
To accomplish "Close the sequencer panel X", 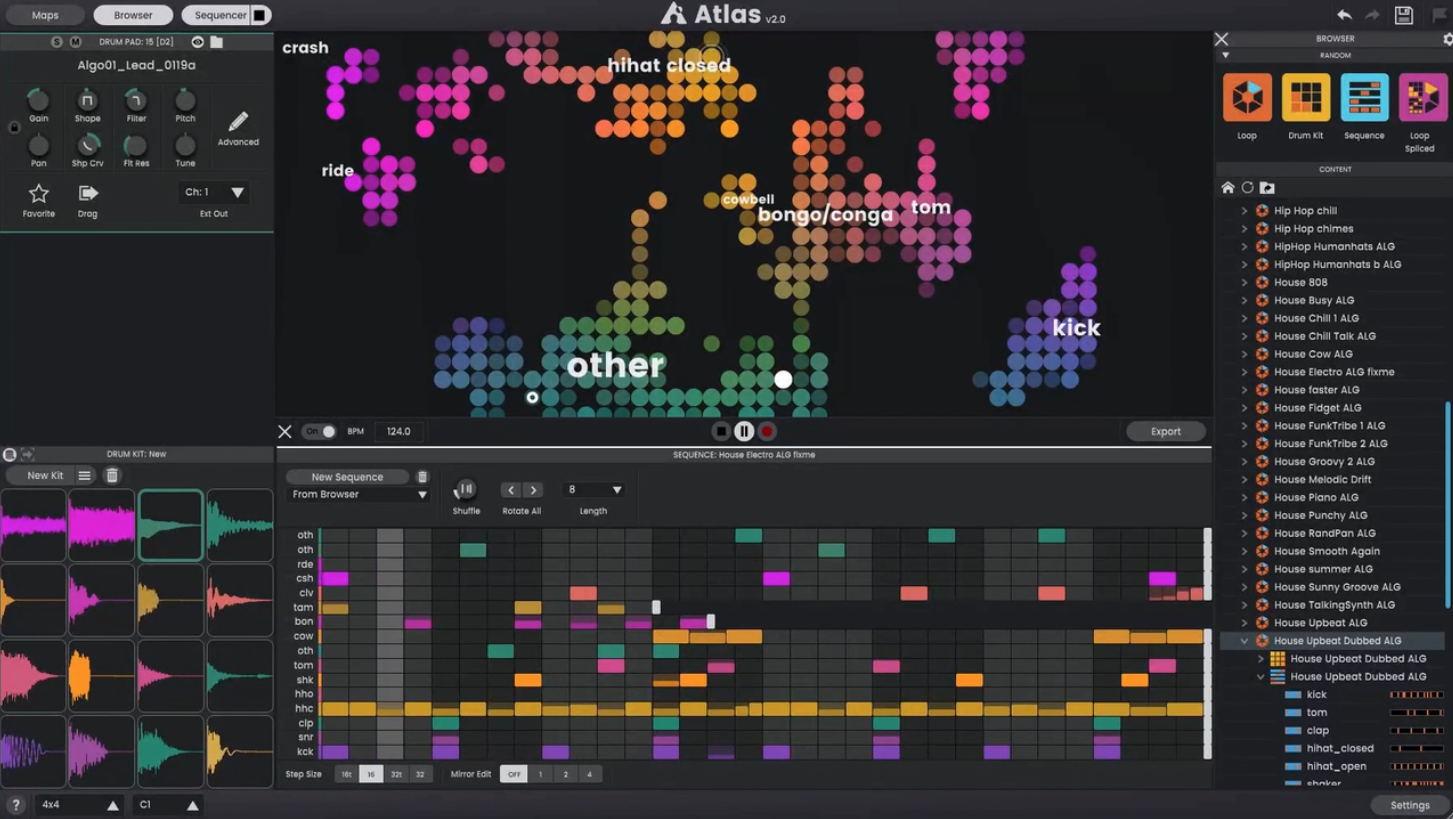I will pos(285,431).
